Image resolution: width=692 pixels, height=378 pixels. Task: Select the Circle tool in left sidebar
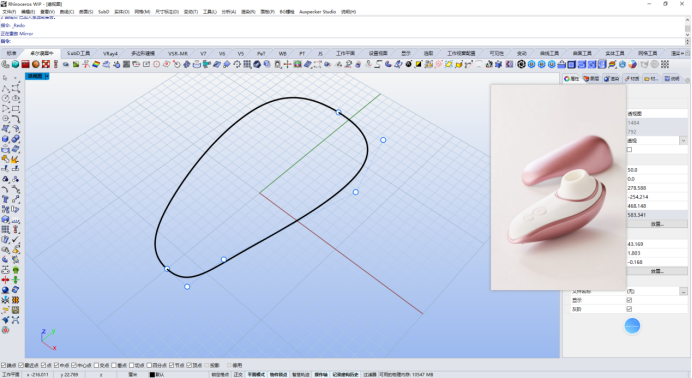5,98
